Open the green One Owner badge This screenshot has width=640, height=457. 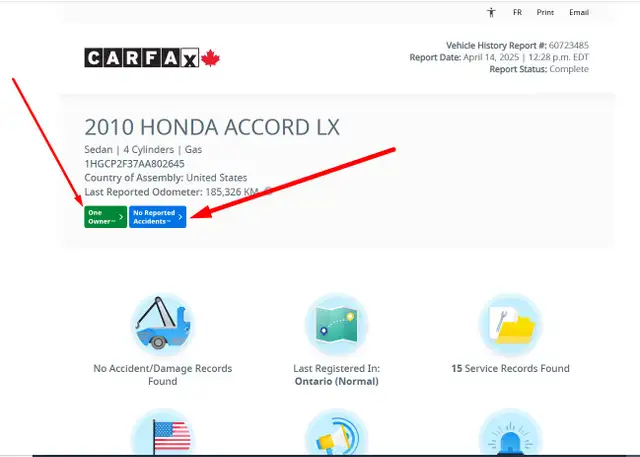(x=105, y=217)
